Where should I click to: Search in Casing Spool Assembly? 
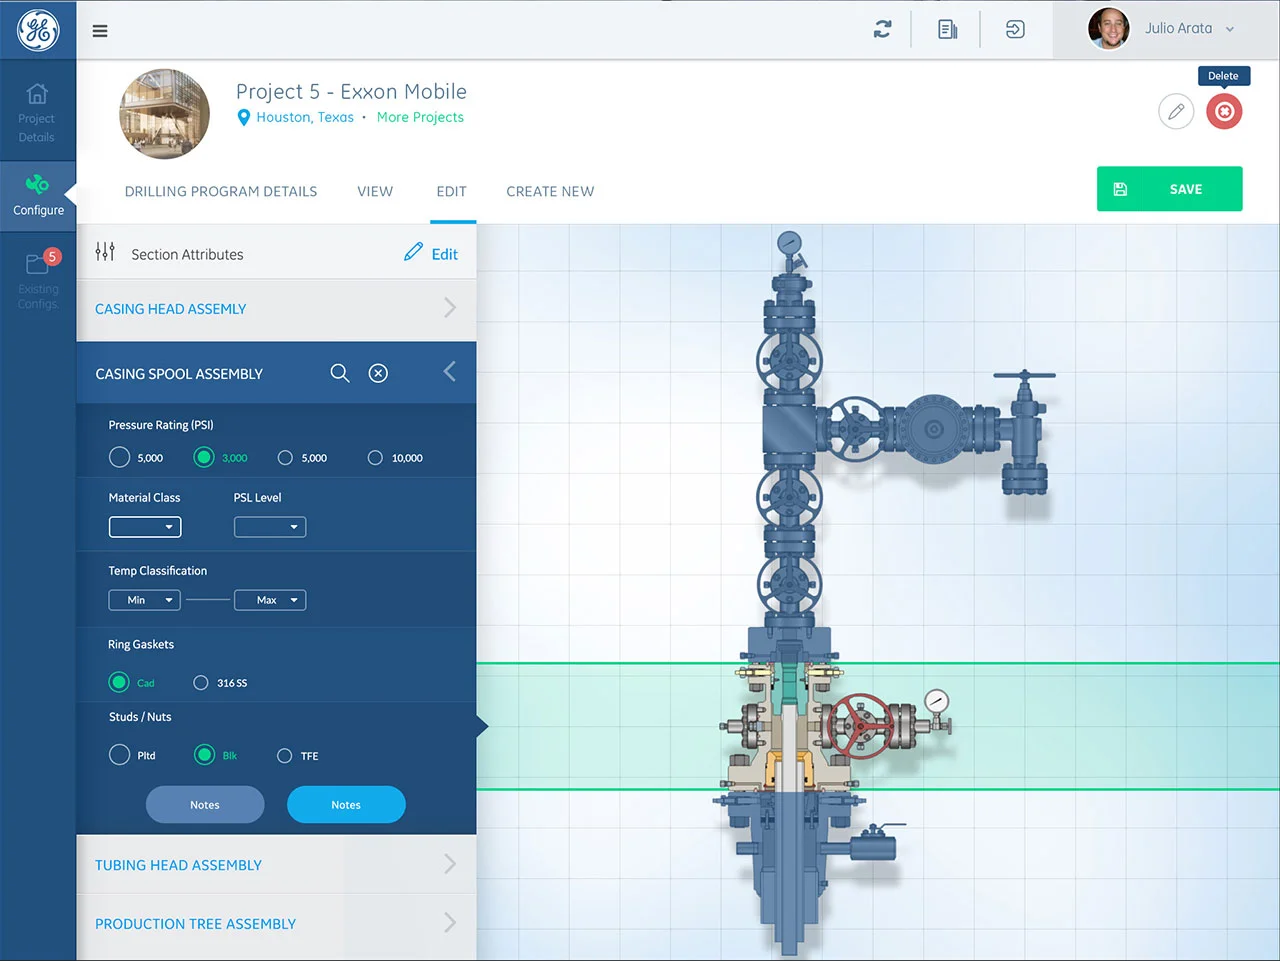340,373
